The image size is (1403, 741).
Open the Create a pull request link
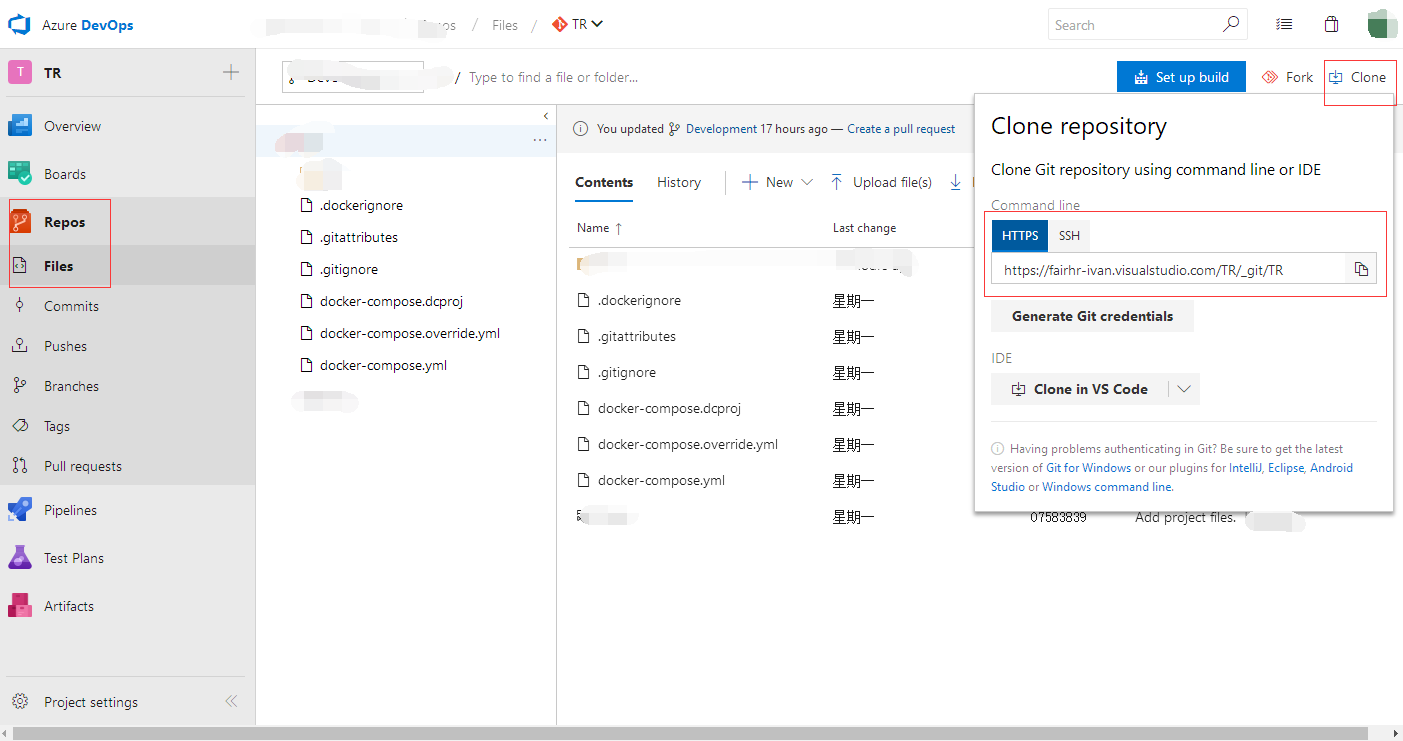click(x=901, y=129)
